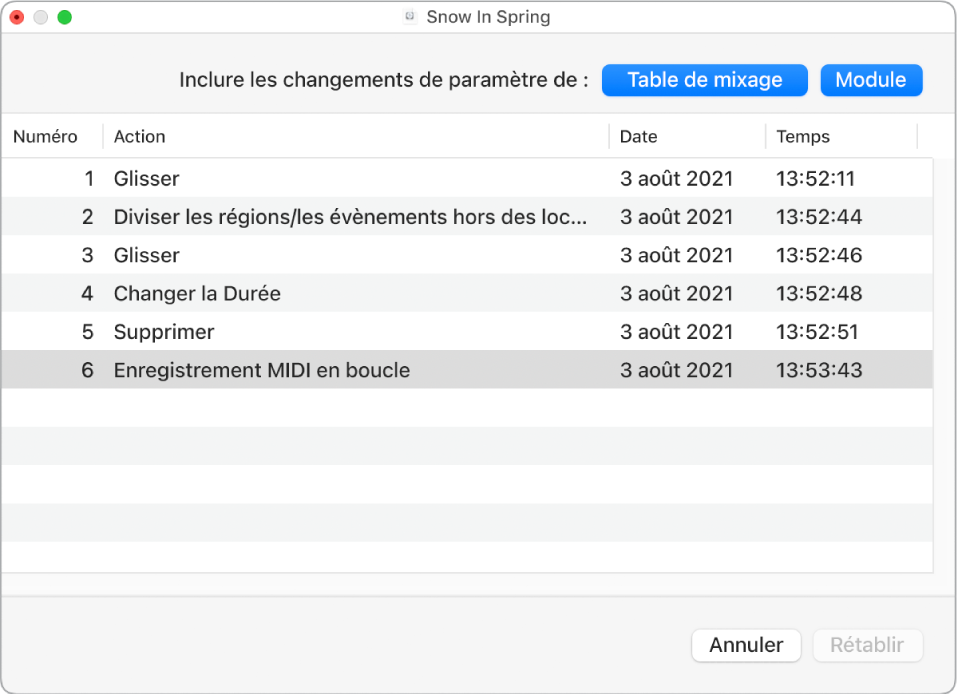Viewport: 958px width, 694px height.
Task: Select step 3 labeled Glisser
Action: pos(146,255)
